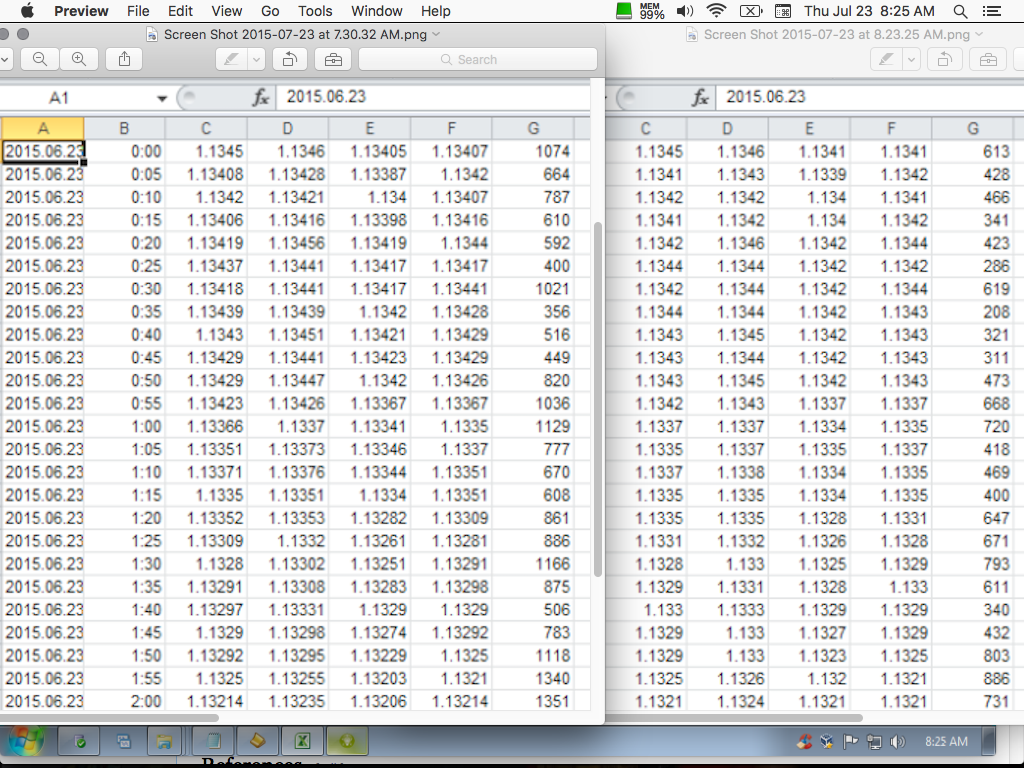Open the File menu
The image size is (1024, 768).
pos(138,11)
